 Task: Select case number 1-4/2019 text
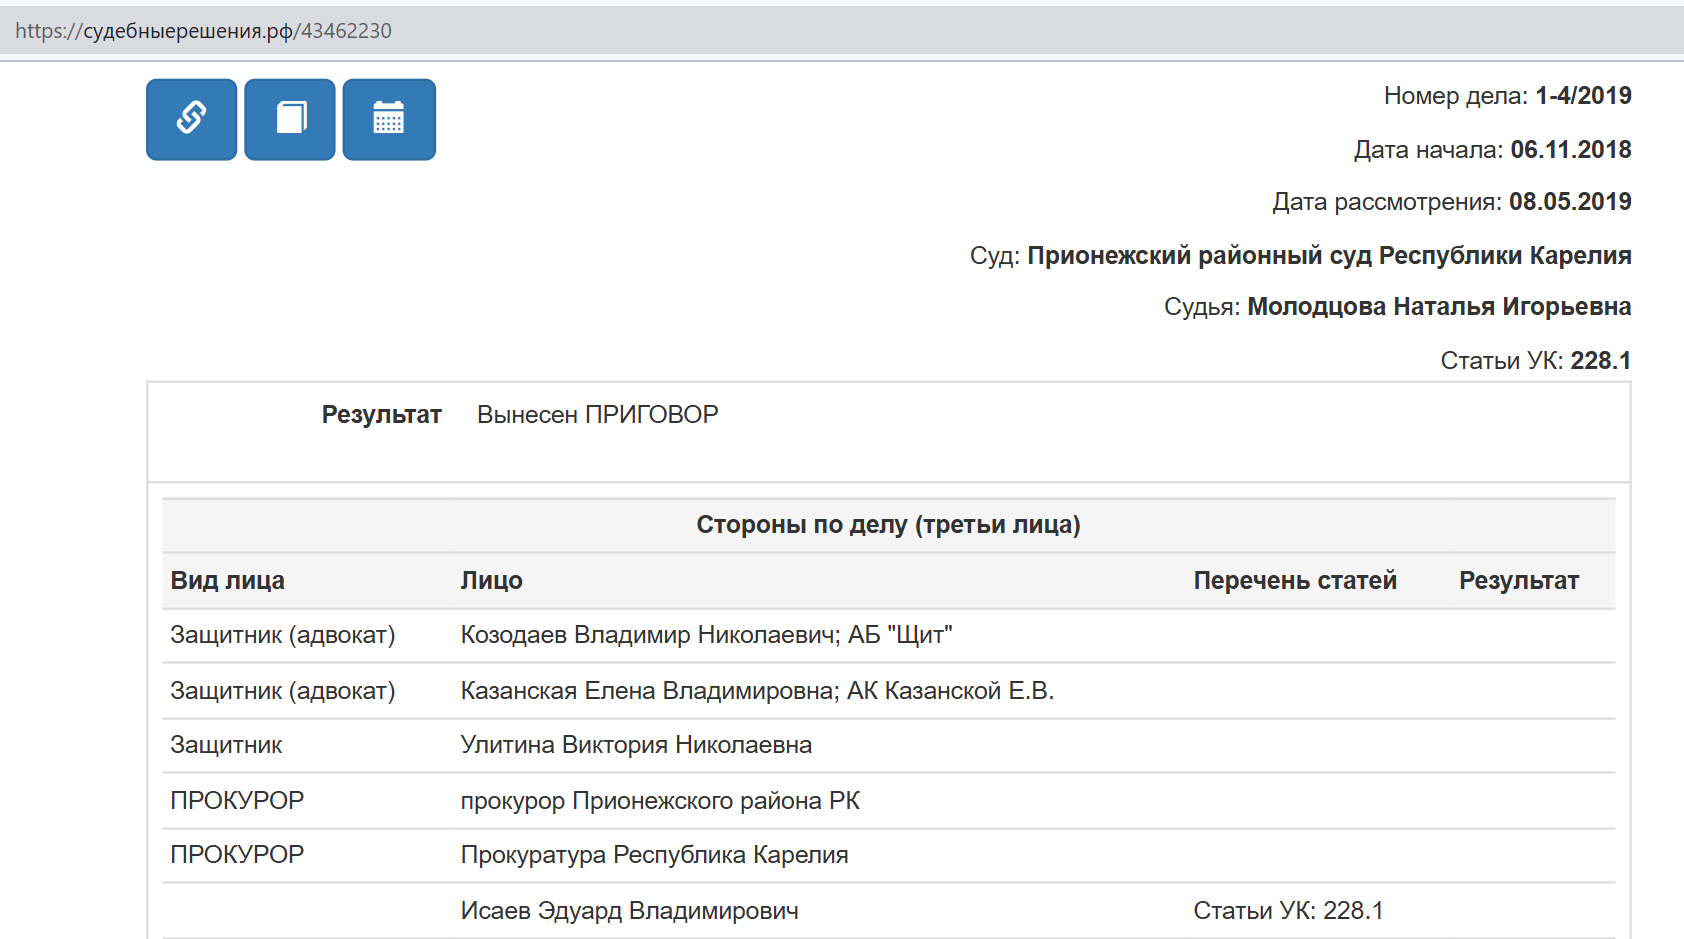click(1583, 96)
